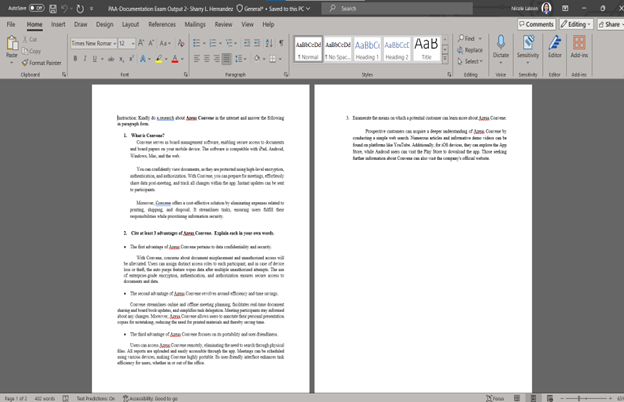Image resolution: width=624 pixels, height=402 pixels.
Task: Apply the Title style
Action: coord(426,49)
